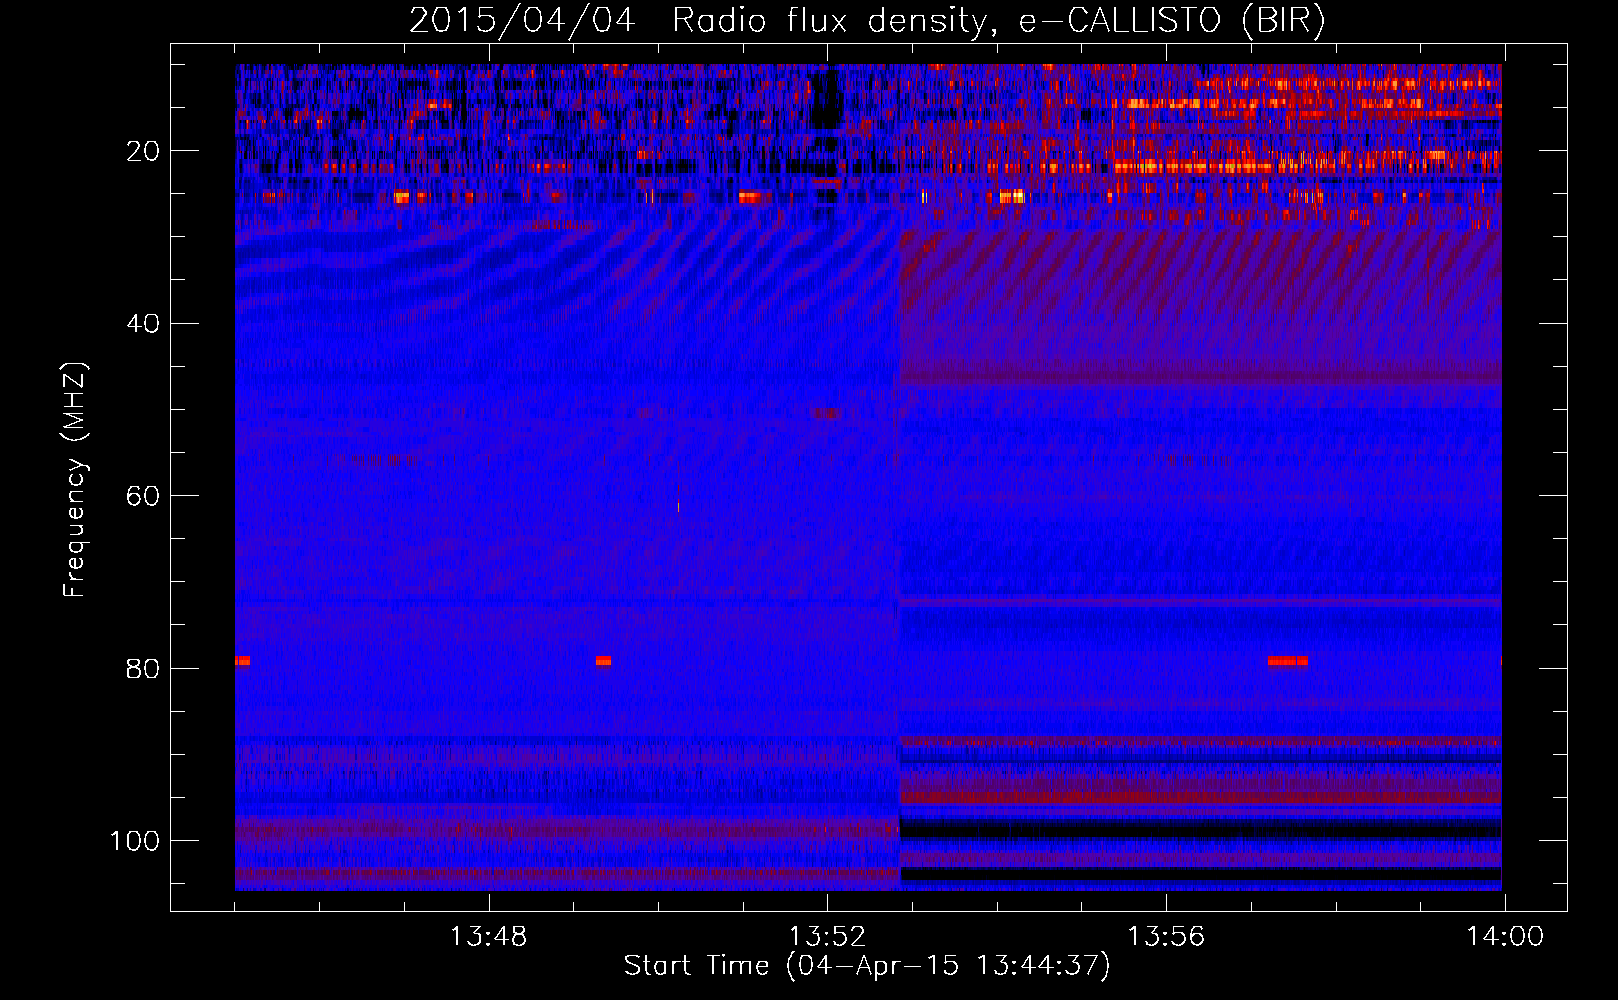Click the 60 MHz frequency tick label
The image size is (1618, 1000).
143,496
